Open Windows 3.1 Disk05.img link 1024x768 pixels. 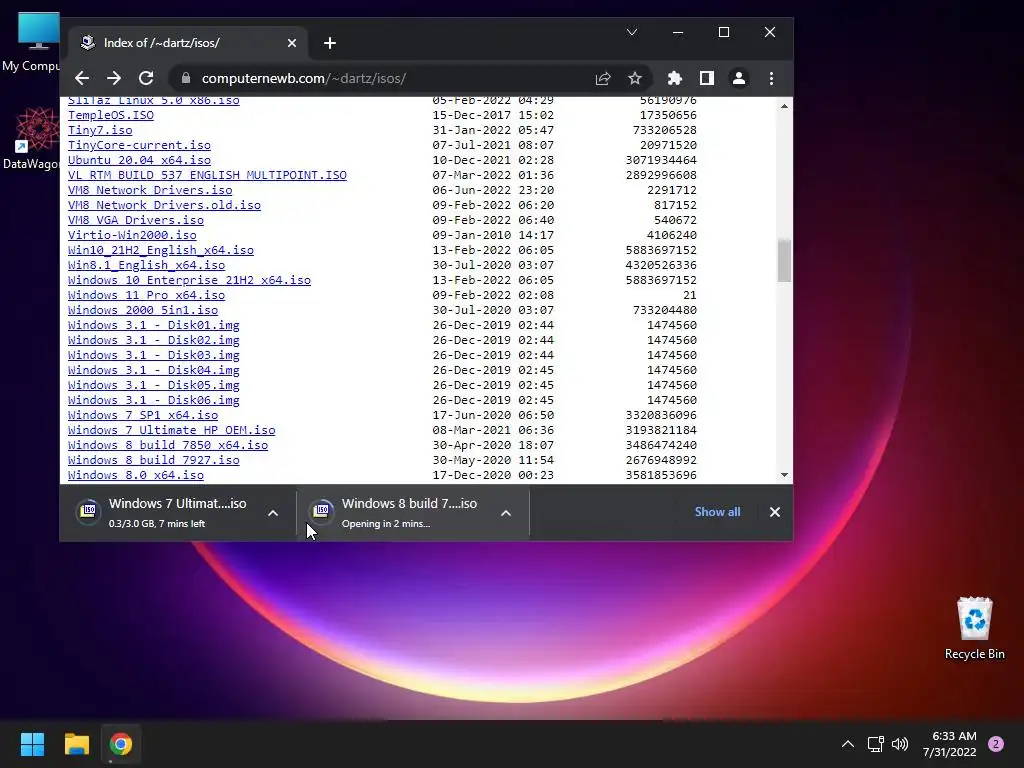[153, 385]
